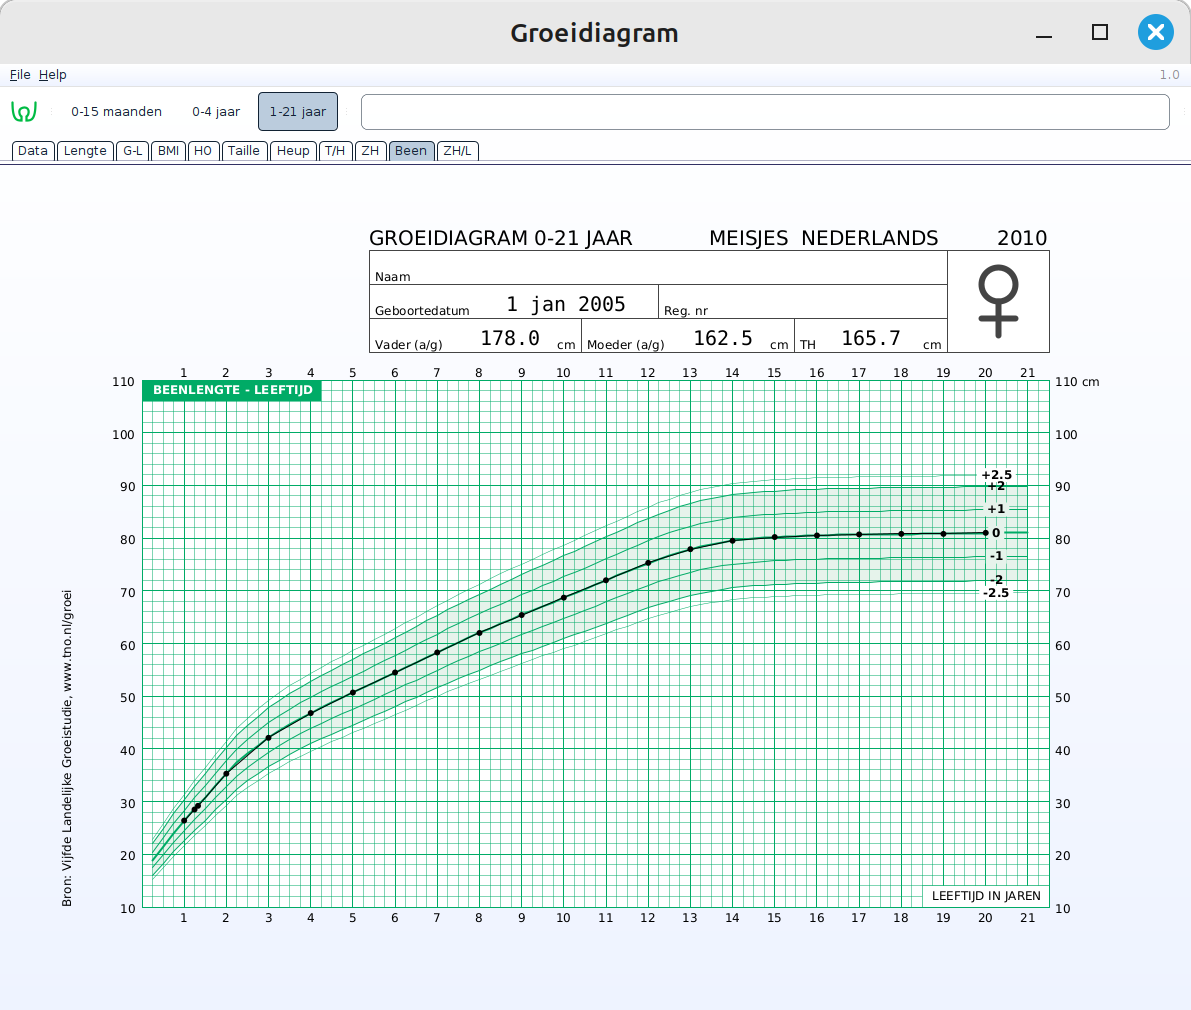Switch to 0-4 jaar age range
This screenshot has height=1010, width=1191.
pyautogui.click(x=216, y=112)
